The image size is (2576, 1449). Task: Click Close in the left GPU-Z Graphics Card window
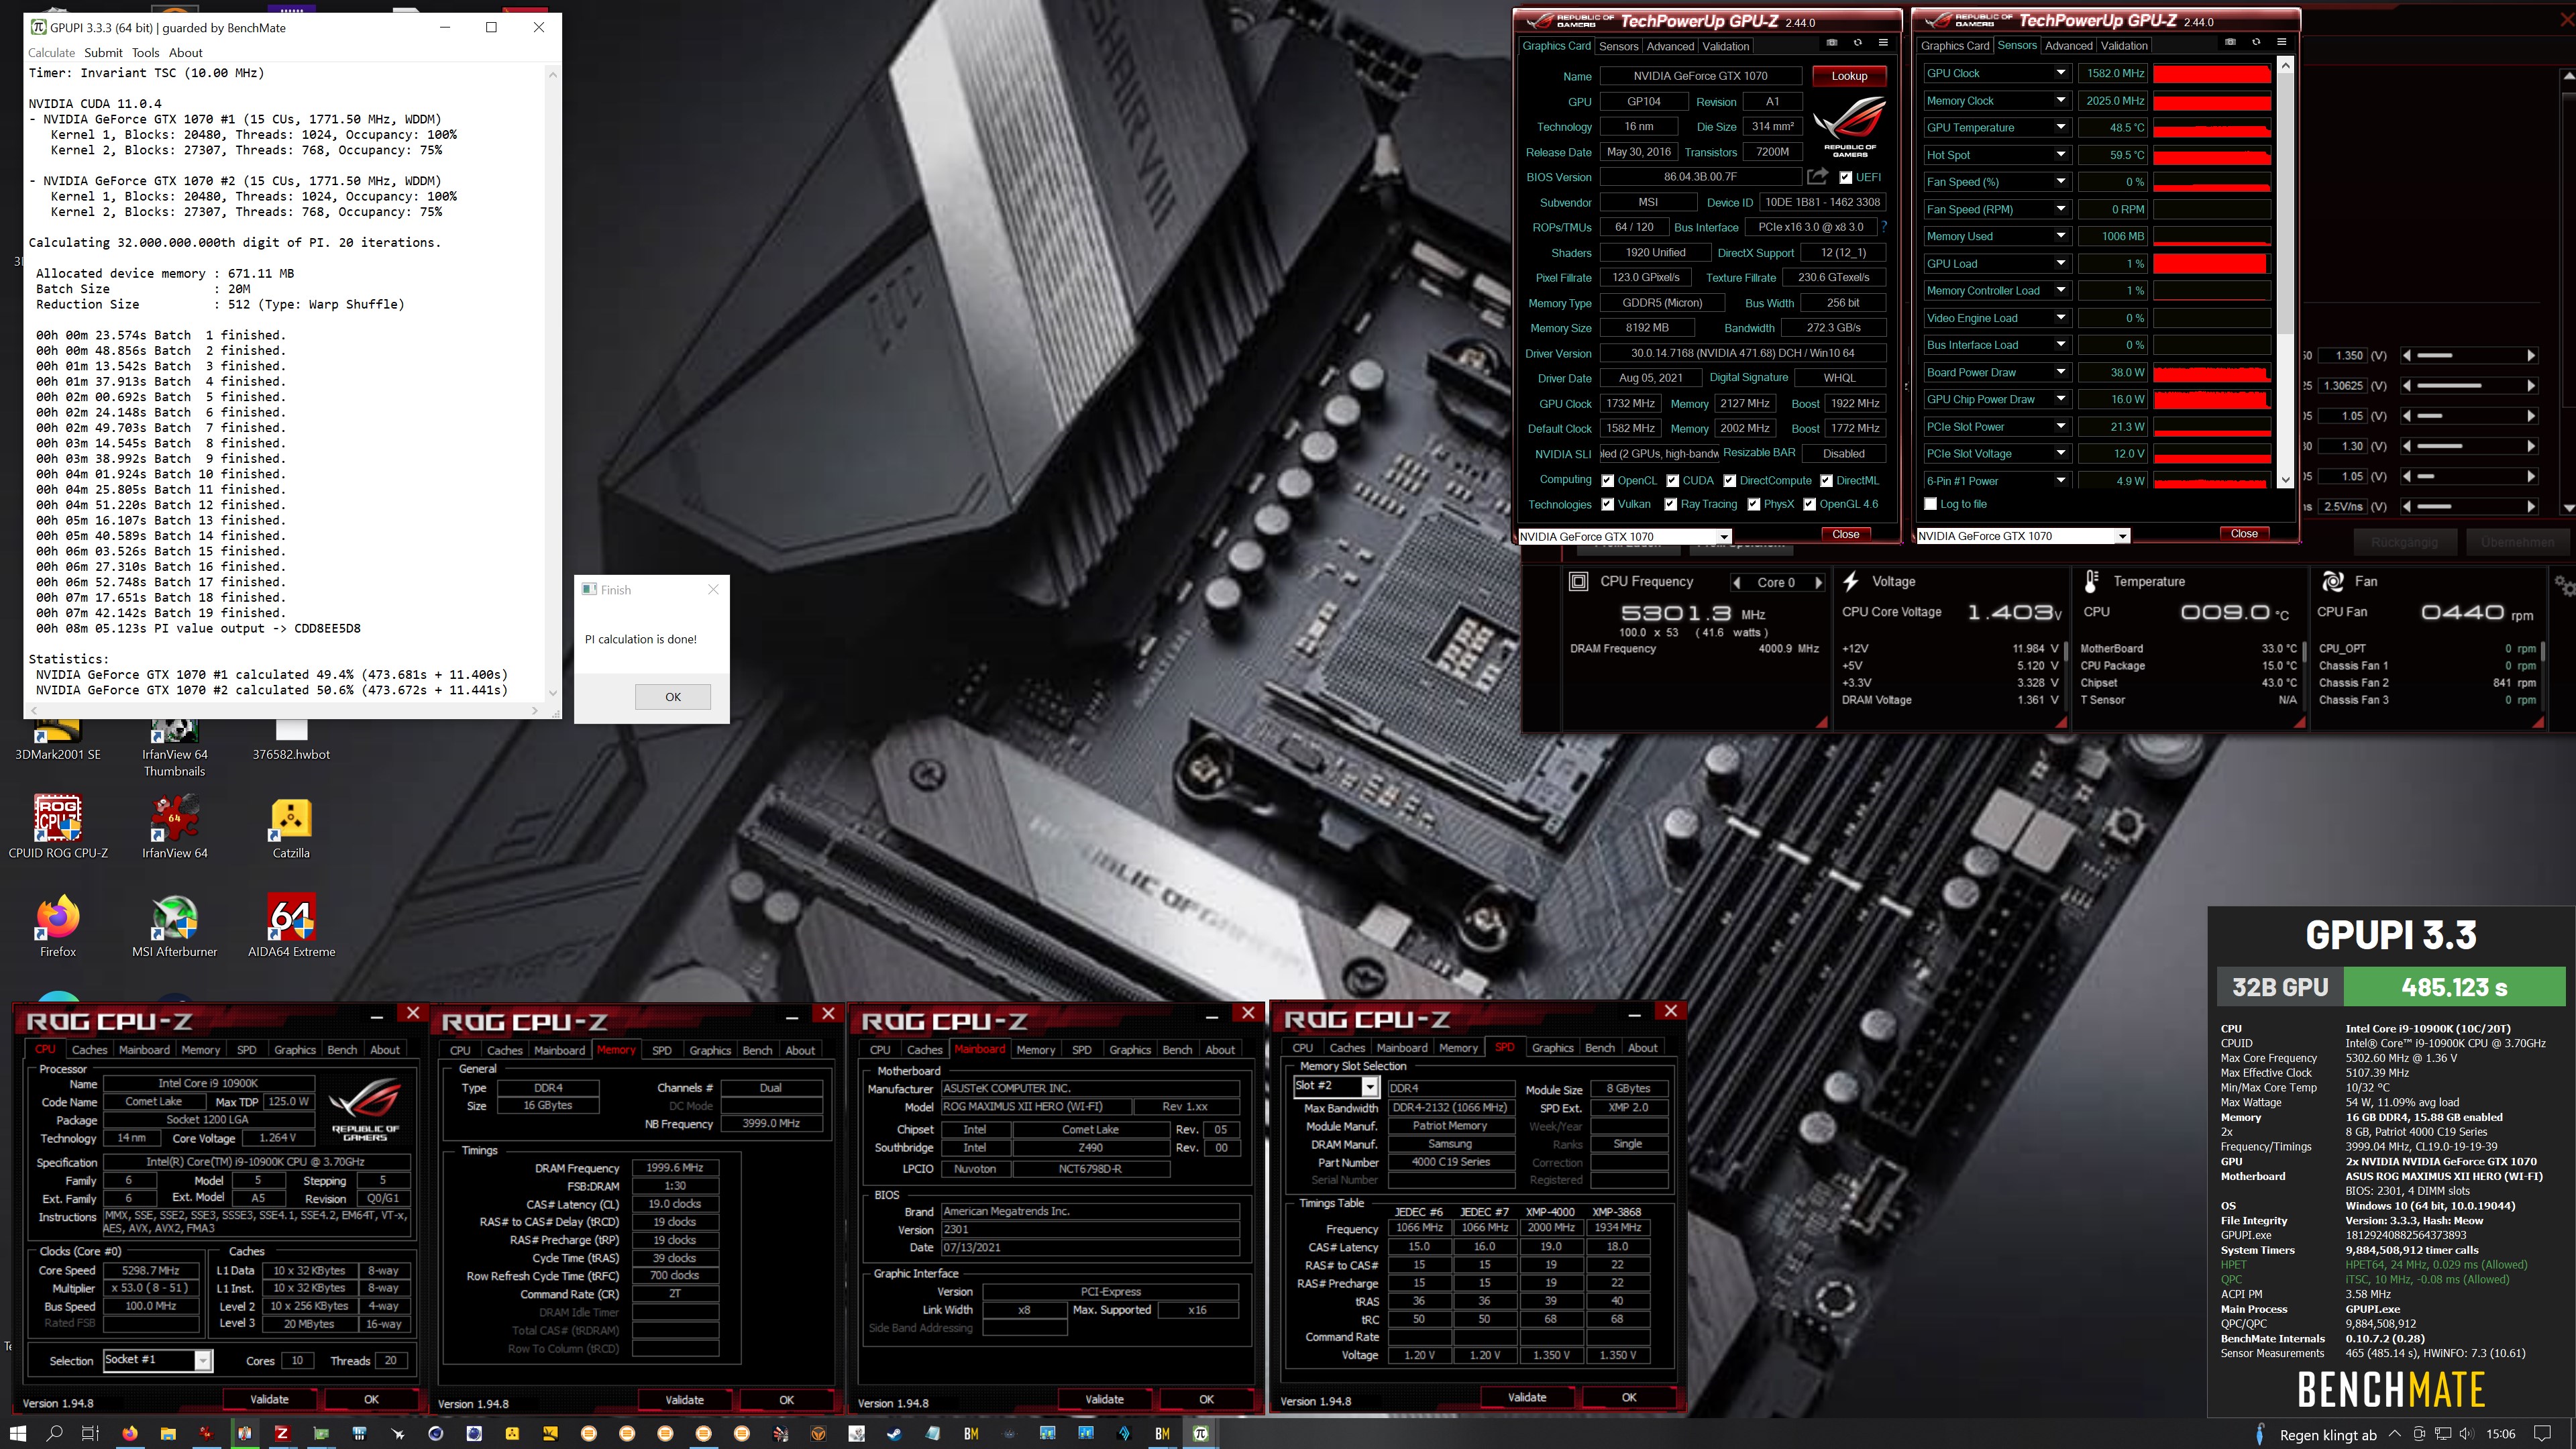[x=1846, y=535]
